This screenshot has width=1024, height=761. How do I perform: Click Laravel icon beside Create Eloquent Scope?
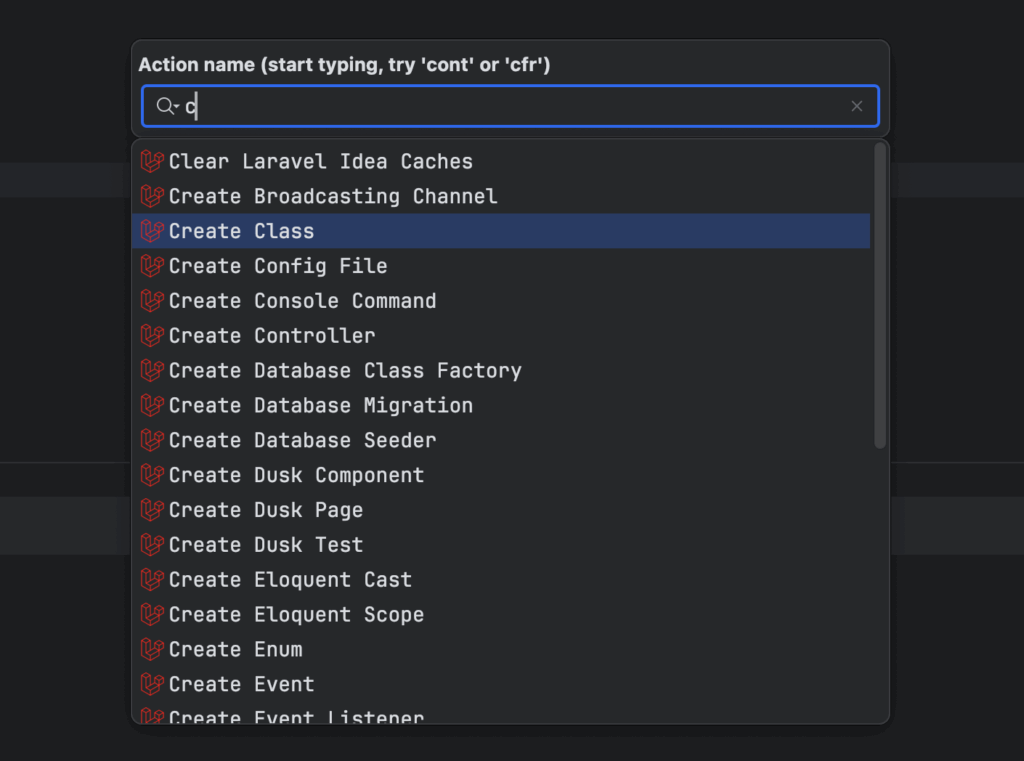[152, 614]
